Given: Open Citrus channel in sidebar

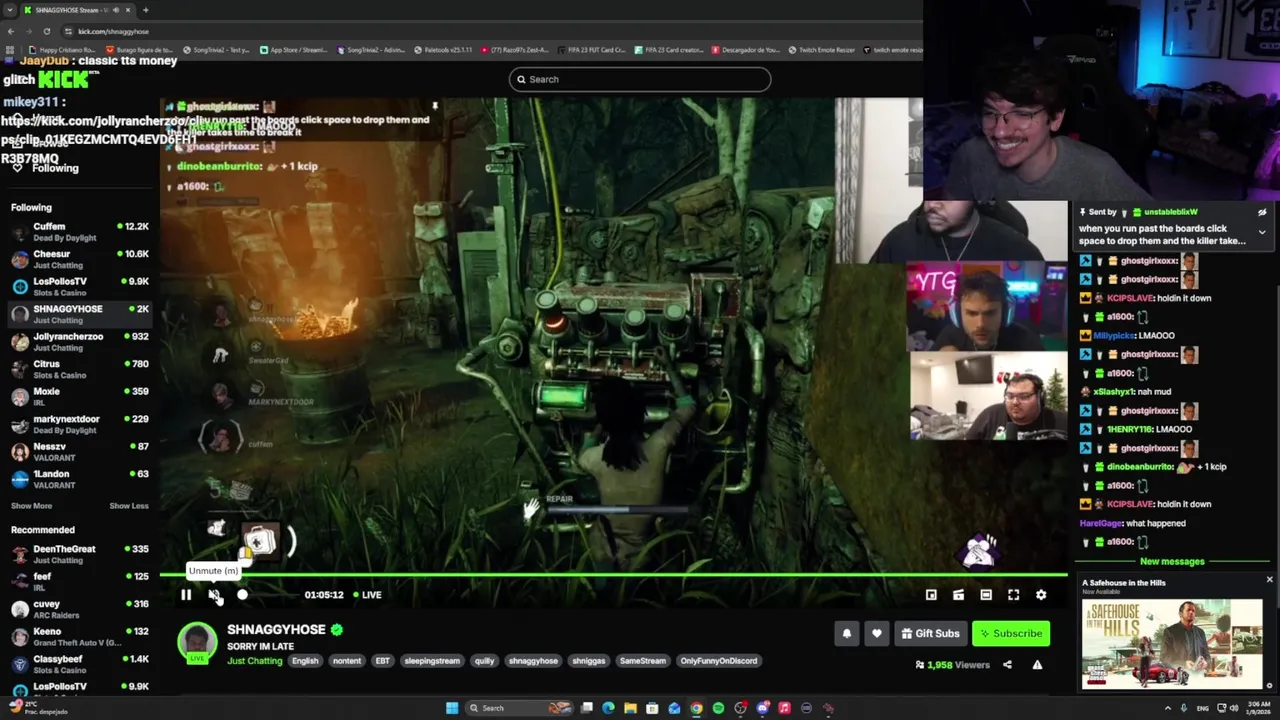Looking at the screenshot, I should 80,370.
